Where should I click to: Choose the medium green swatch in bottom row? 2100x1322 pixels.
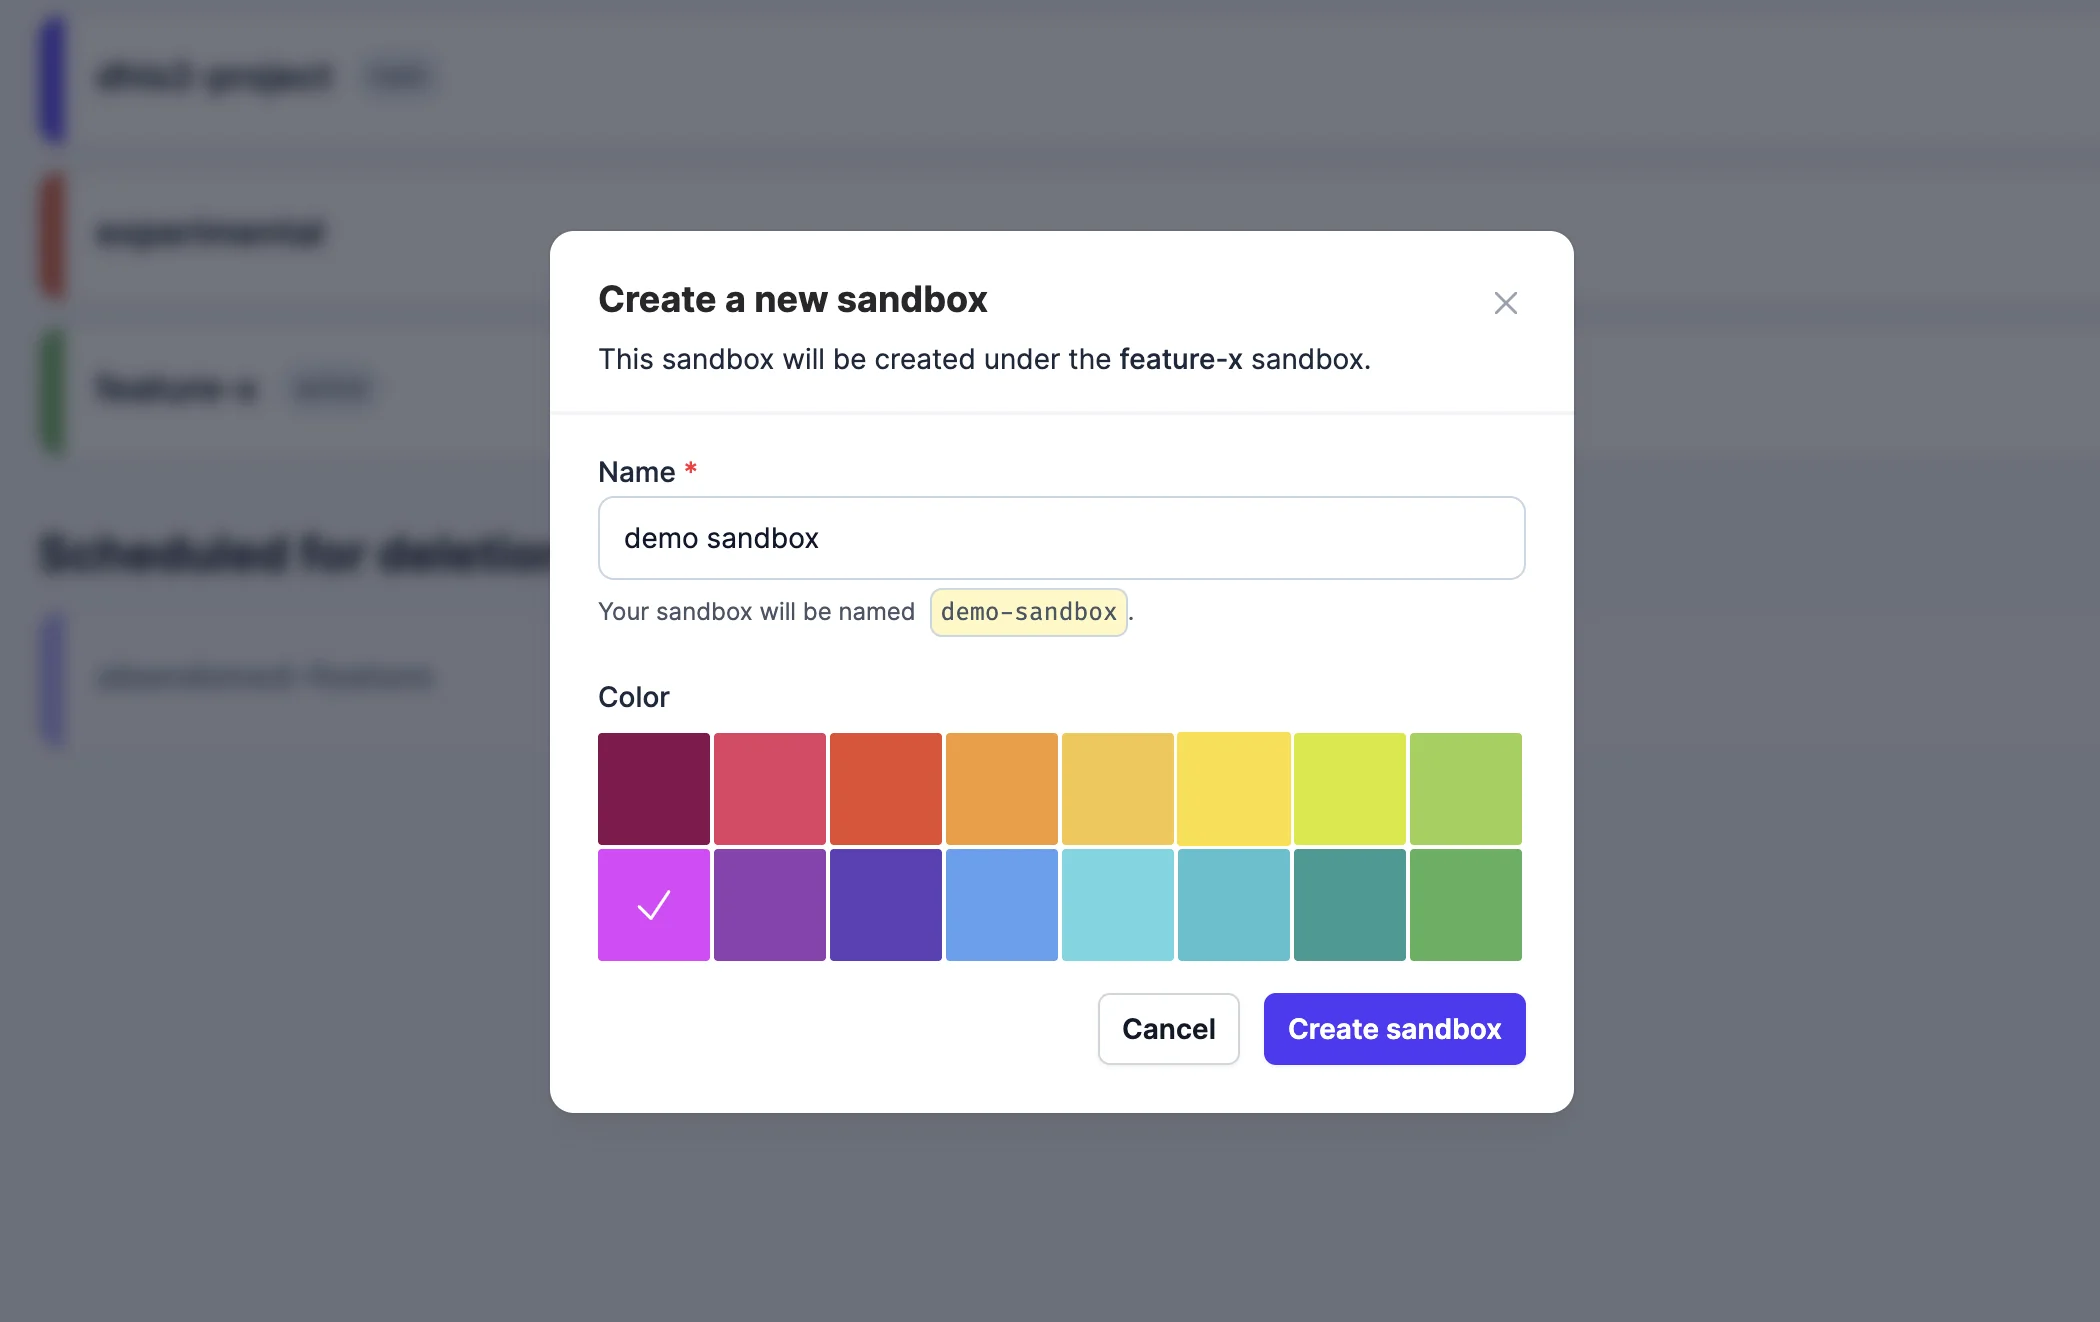[x=1466, y=905]
